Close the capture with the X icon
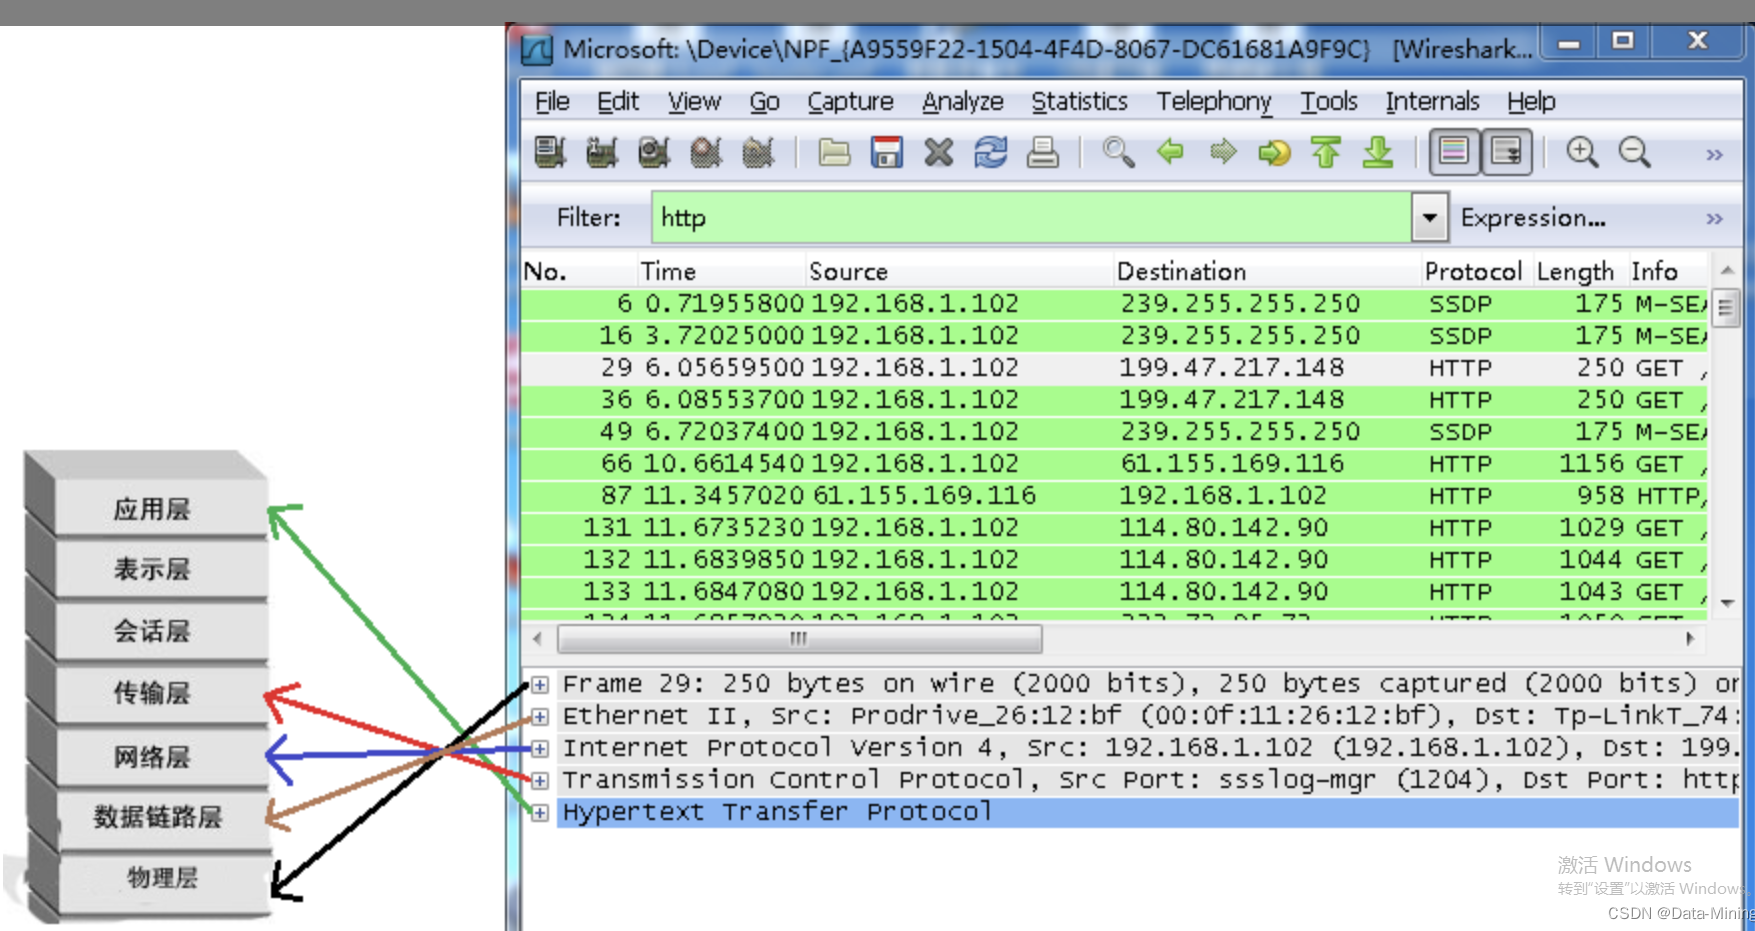Image resolution: width=1755 pixels, height=931 pixels. click(937, 152)
